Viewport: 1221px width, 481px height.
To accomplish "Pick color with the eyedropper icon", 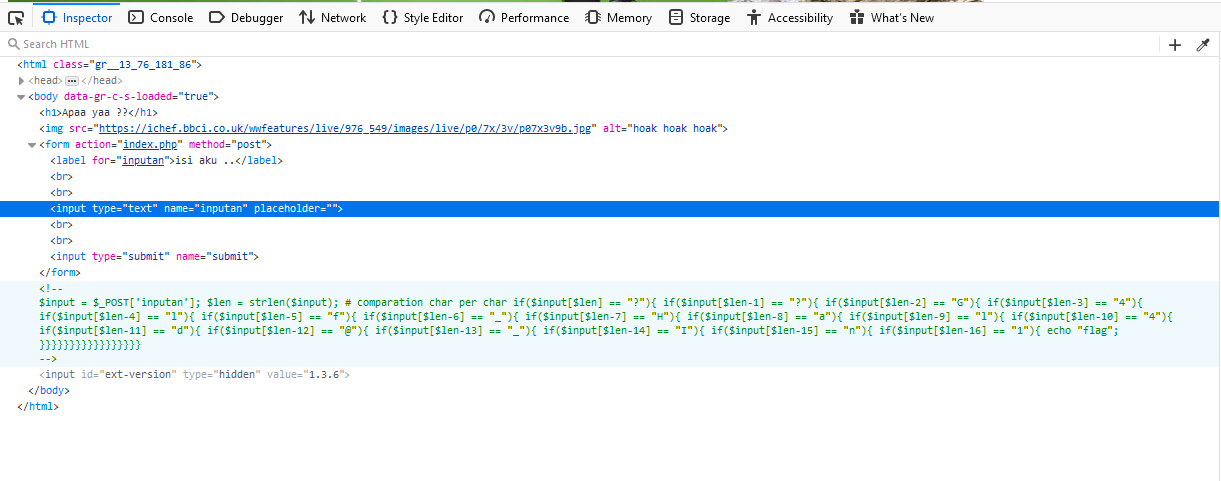I will pos(1203,44).
